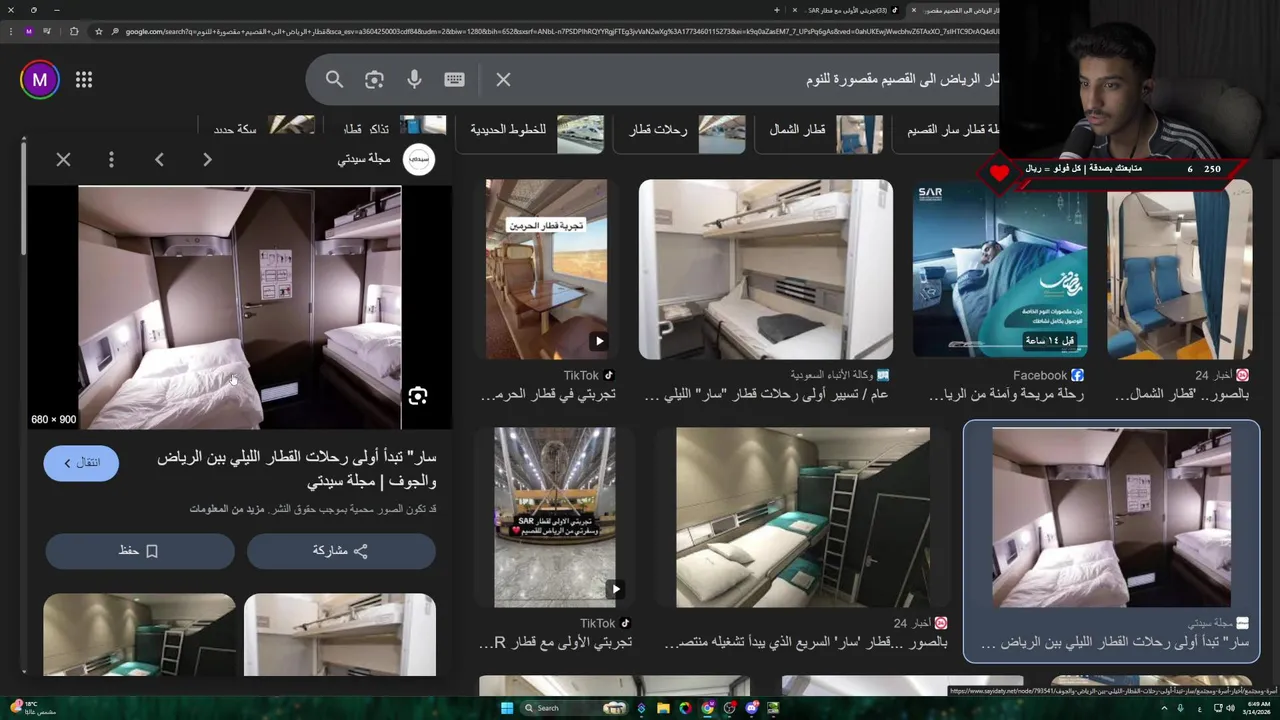Open TikTok SAR station video thumbnail
This screenshot has width=1280, height=720.
[x=555, y=517]
